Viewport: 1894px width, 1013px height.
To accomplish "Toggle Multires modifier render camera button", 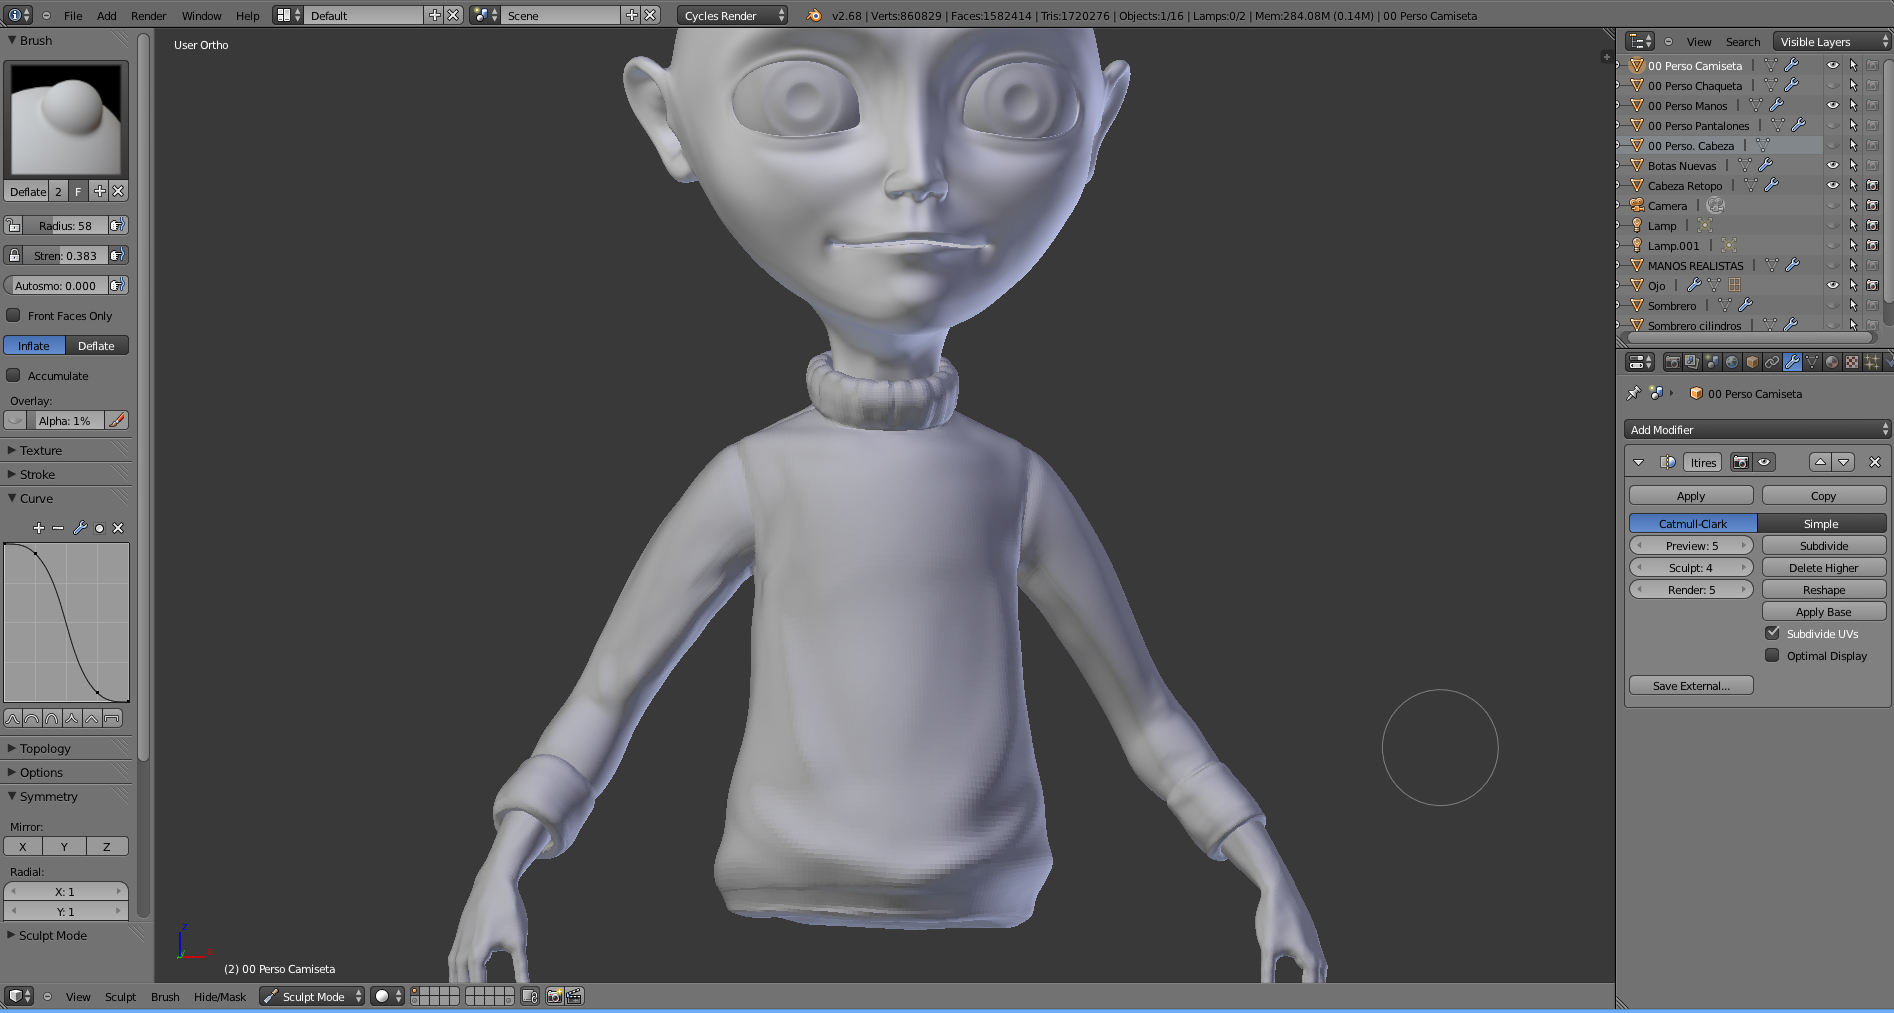I will point(1741,462).
